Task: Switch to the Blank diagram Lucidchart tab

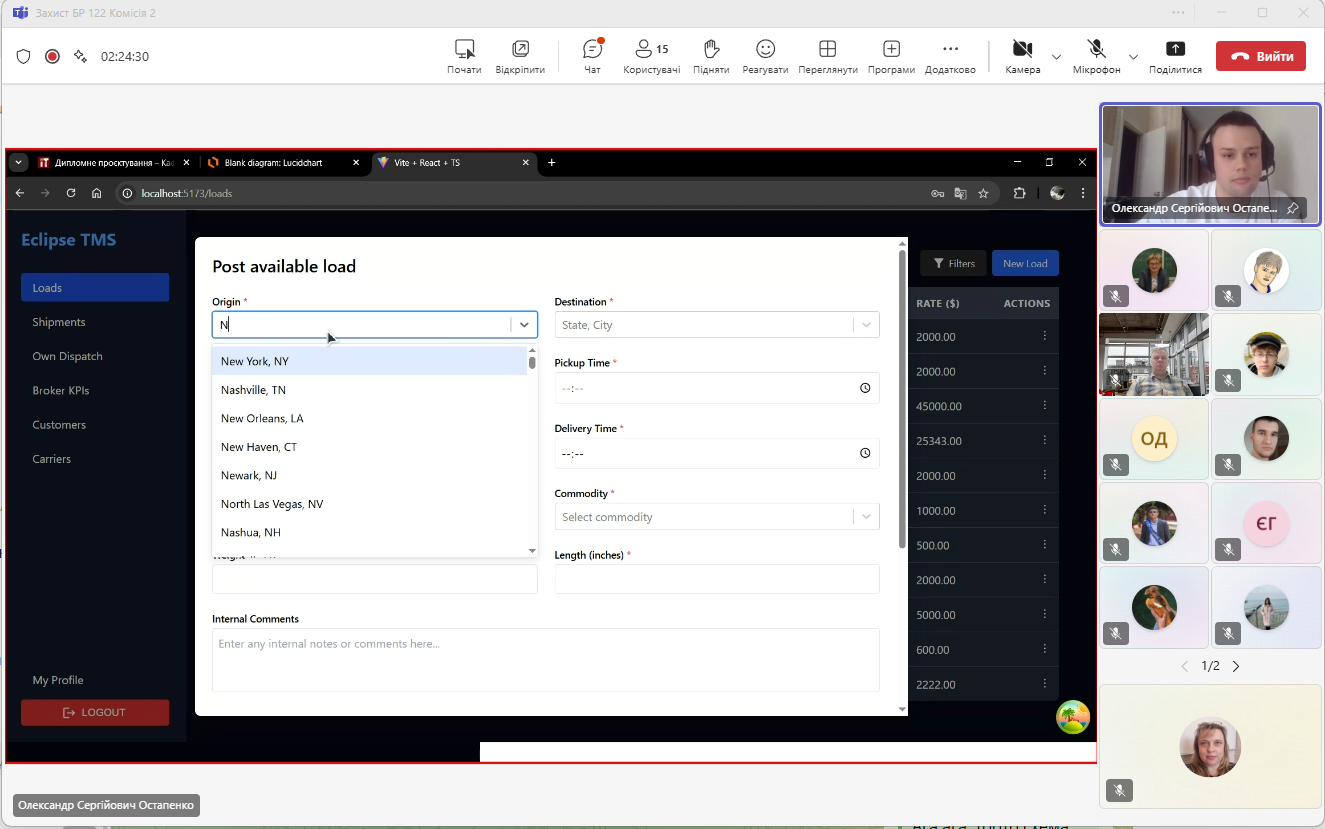Action: click(x=280, y=163)
